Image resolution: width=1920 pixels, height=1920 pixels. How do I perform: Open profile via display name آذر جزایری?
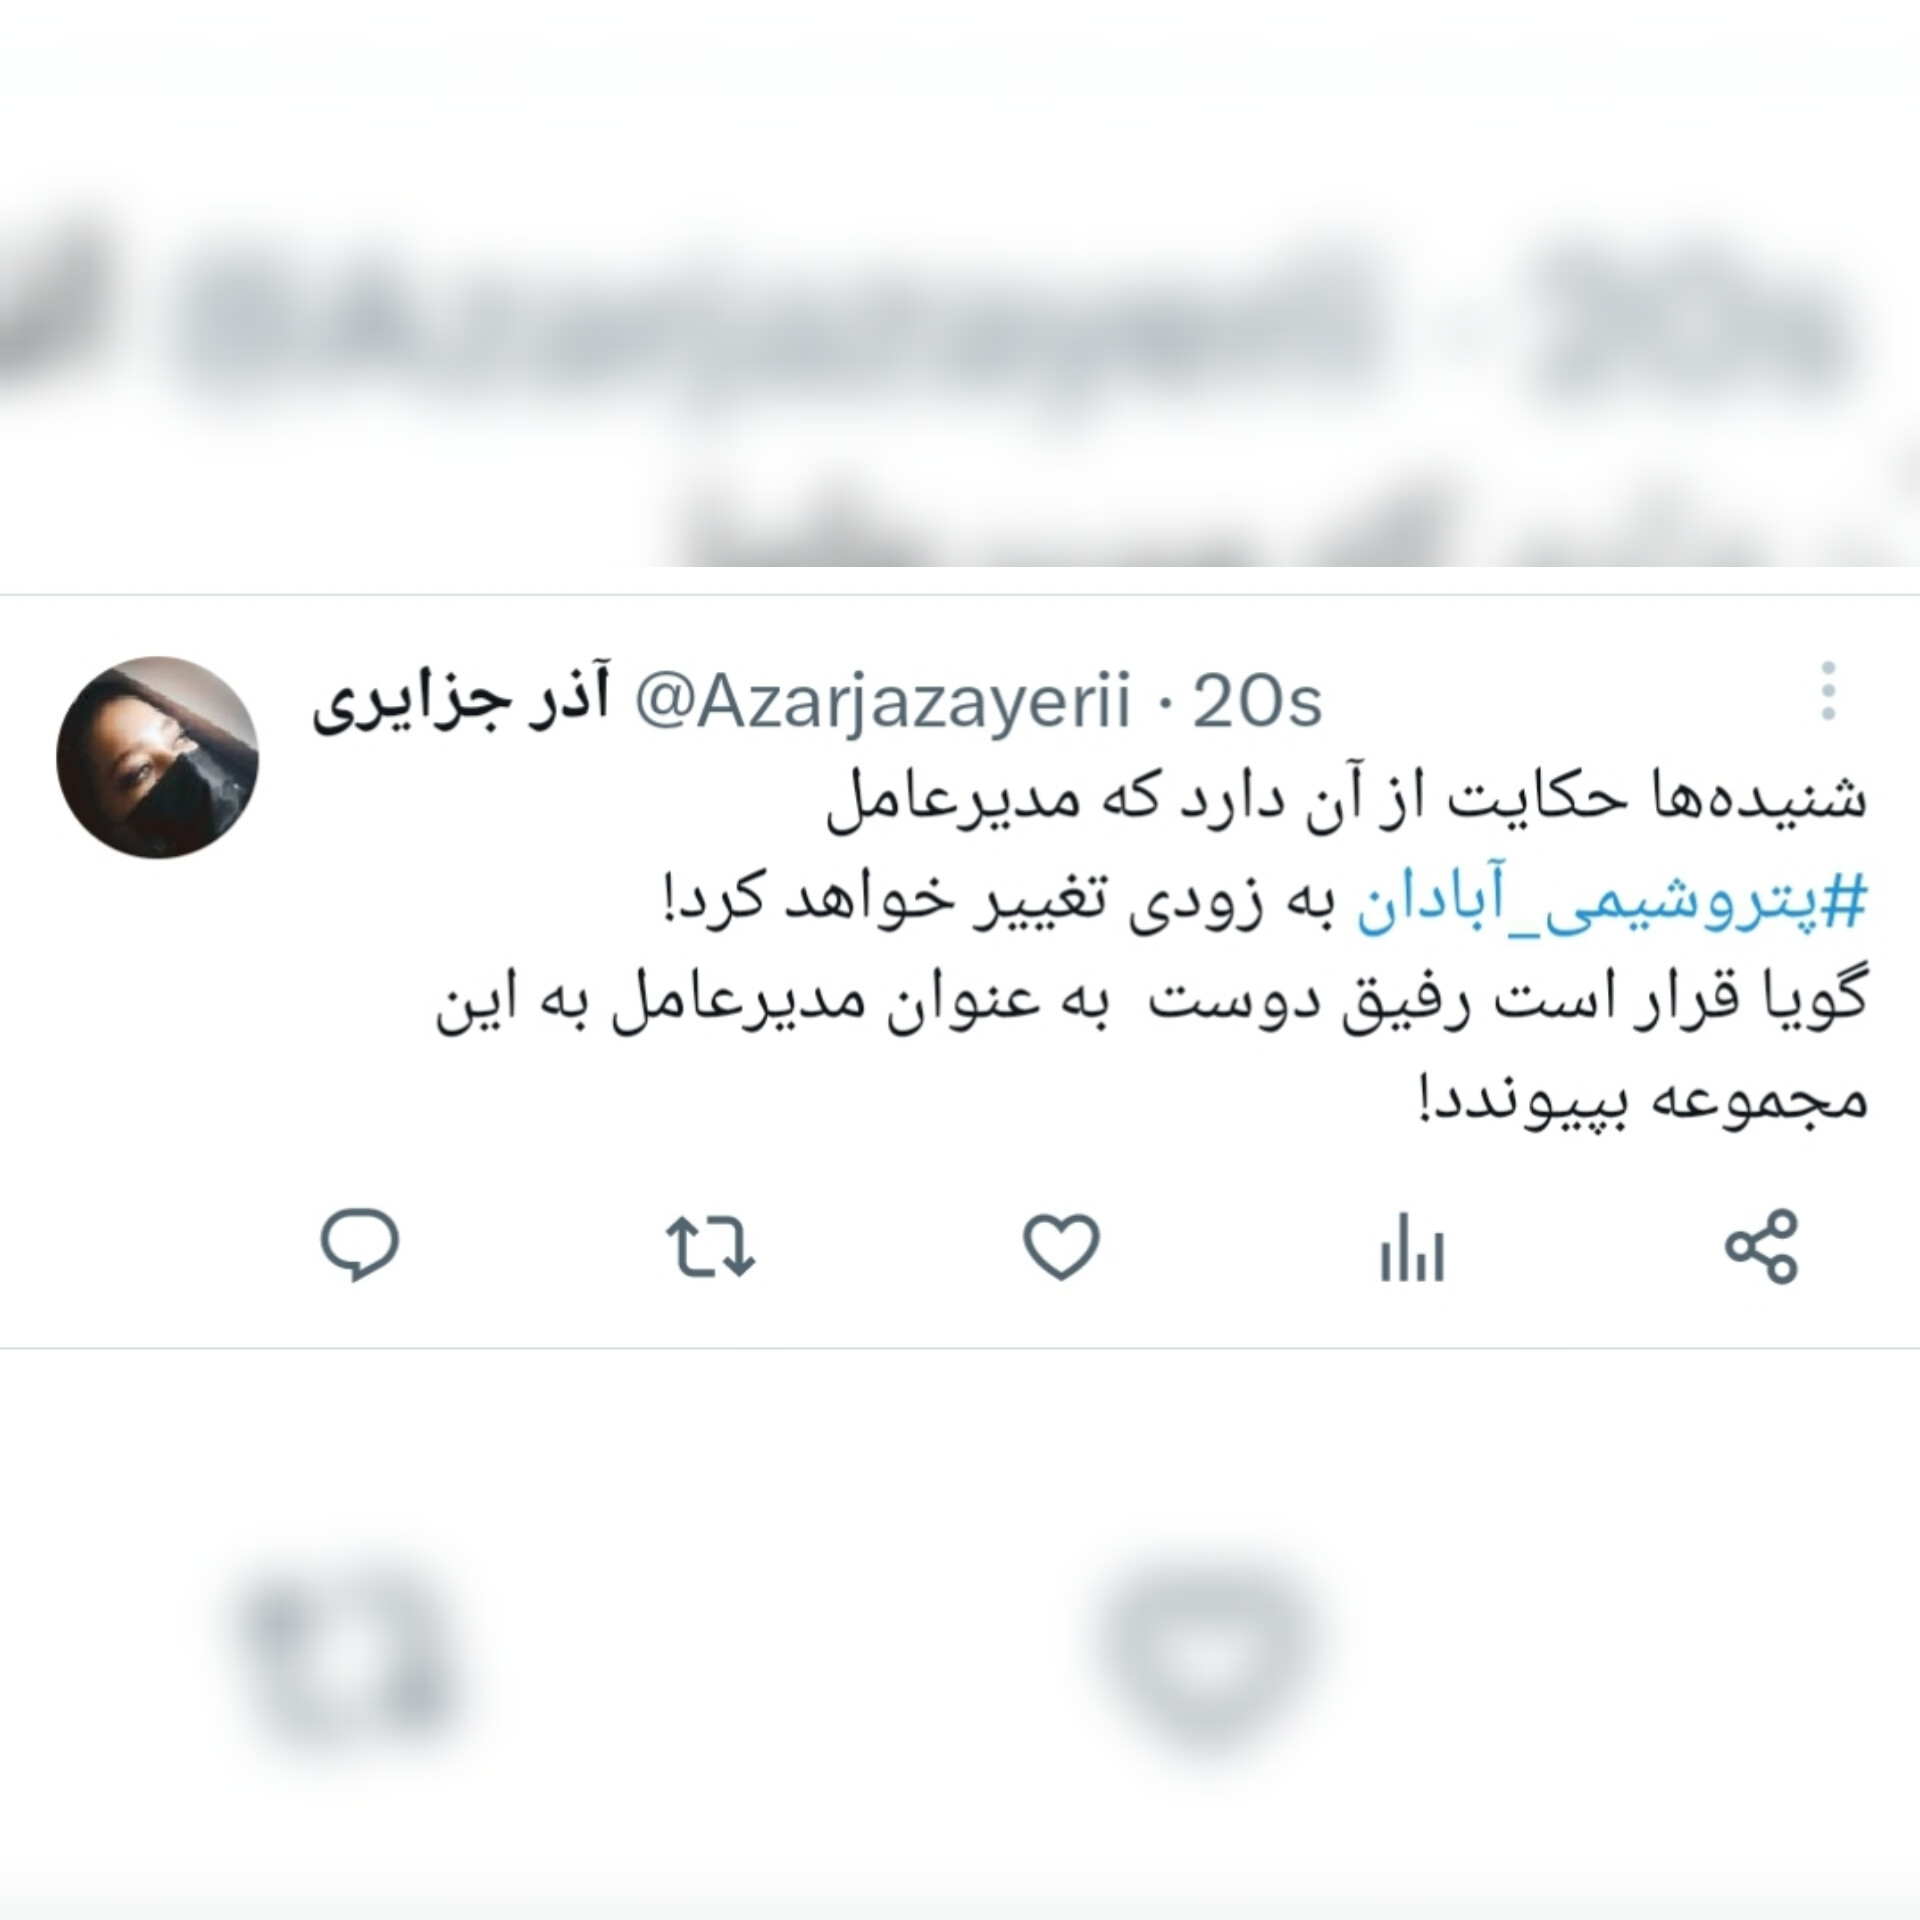[461, 703]
